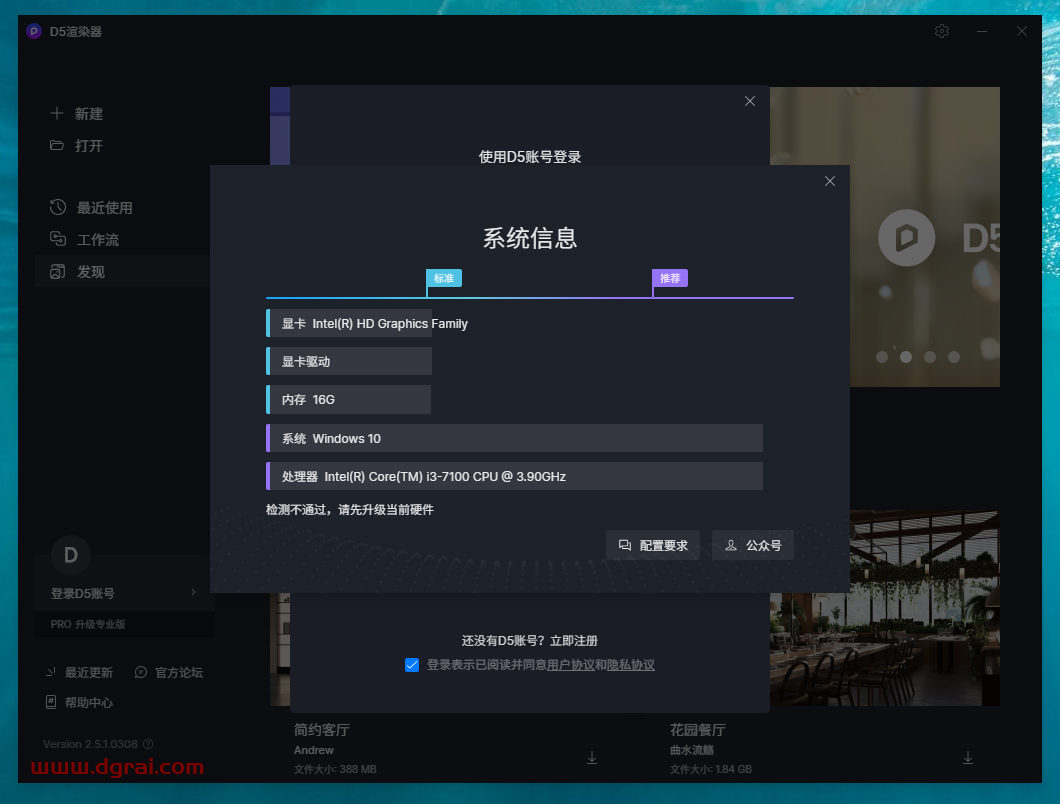Image resolution: width=1060 pixels, height=804 pixels.
Task: Open 官方论坛 link
Action: pos(169,672)
